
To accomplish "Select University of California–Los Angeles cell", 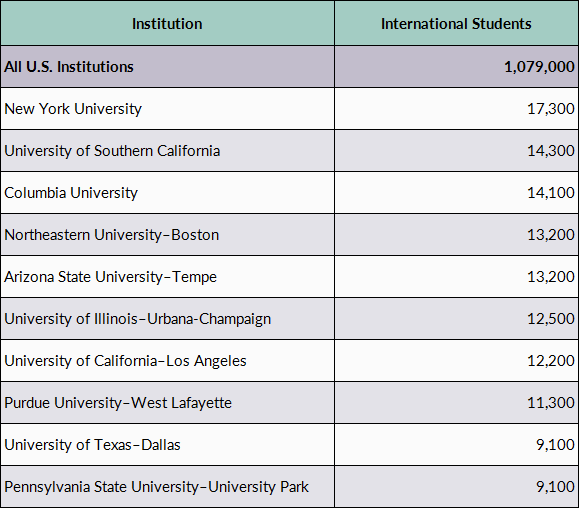I will [167, 361].
